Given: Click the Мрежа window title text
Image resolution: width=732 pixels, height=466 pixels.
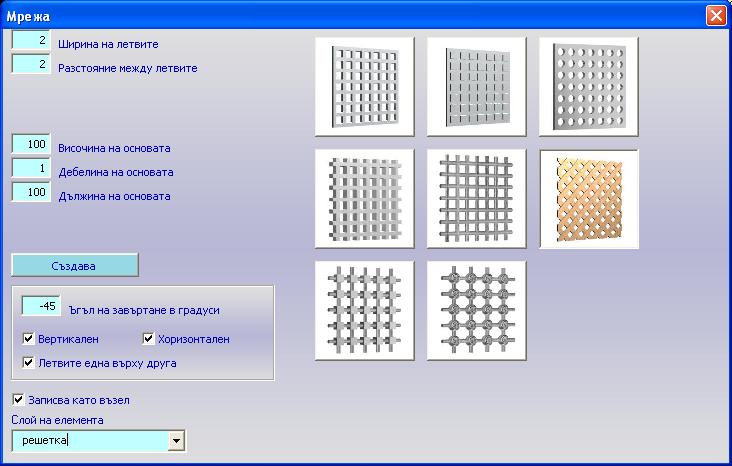Looking at the screenshot, I should [28, 17].
